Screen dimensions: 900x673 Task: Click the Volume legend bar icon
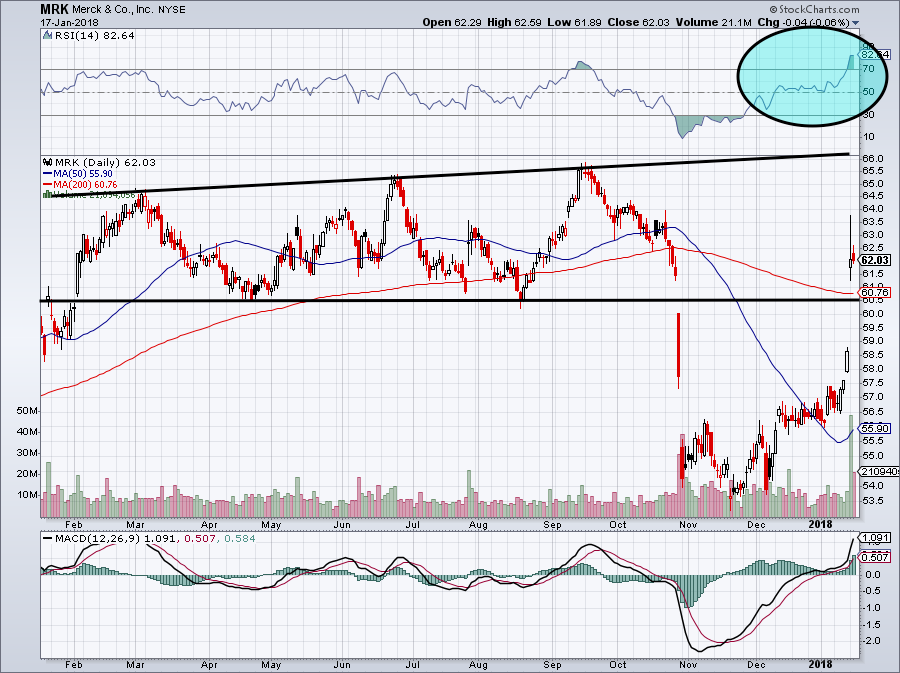(x=47, y=194)
